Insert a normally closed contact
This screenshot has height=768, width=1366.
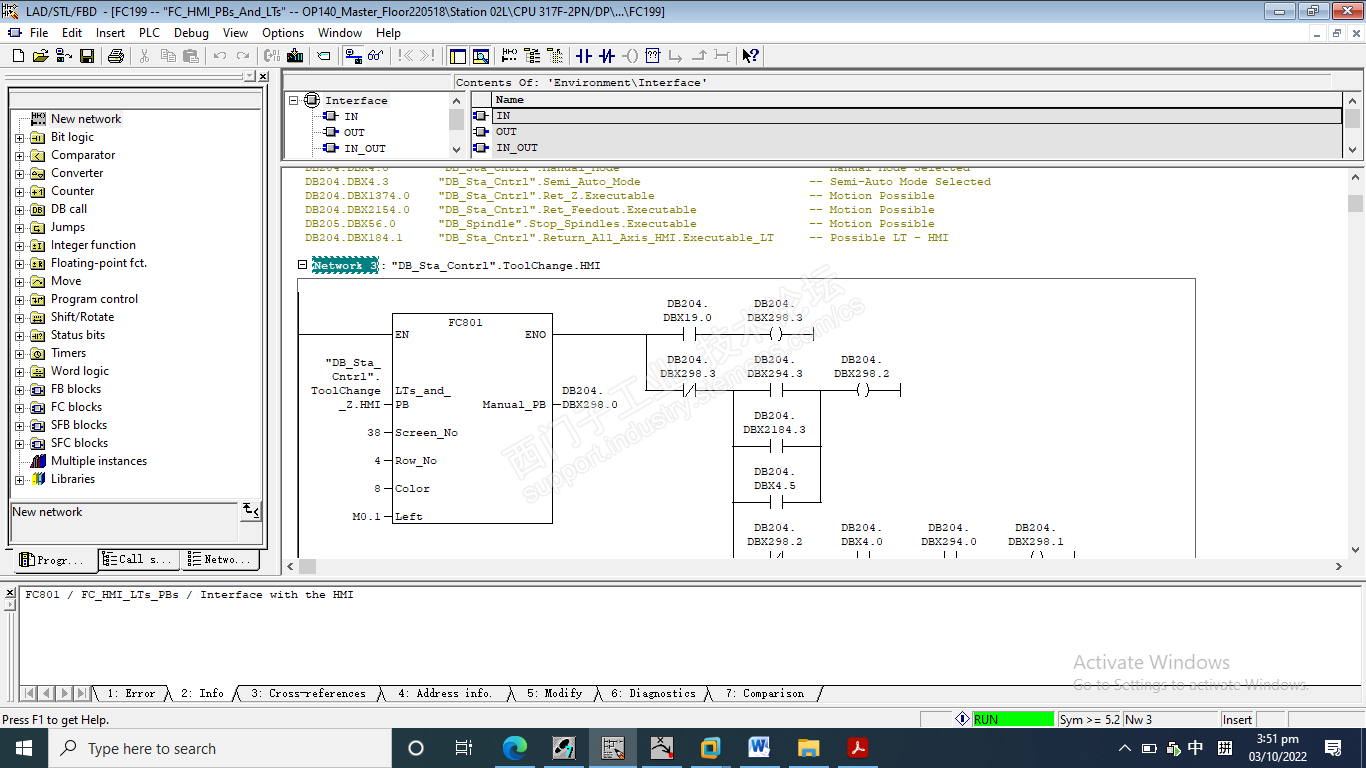coord(607,56)
